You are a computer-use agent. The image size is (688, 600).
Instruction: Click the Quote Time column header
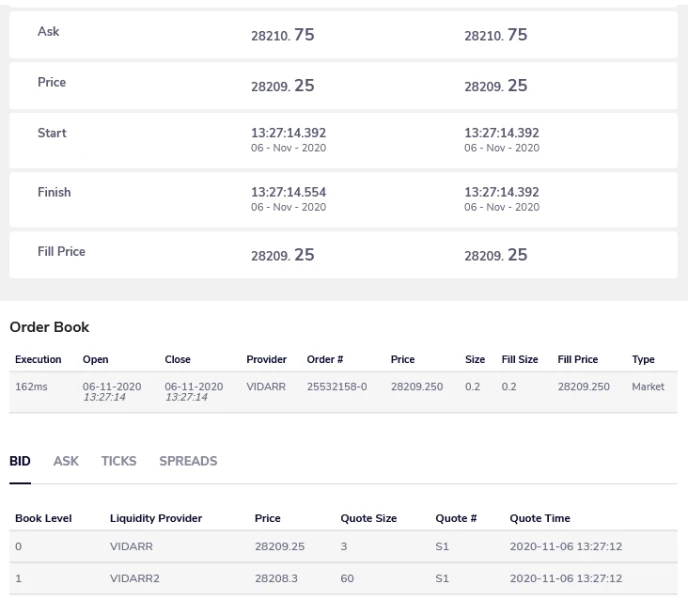pos(540,518)
